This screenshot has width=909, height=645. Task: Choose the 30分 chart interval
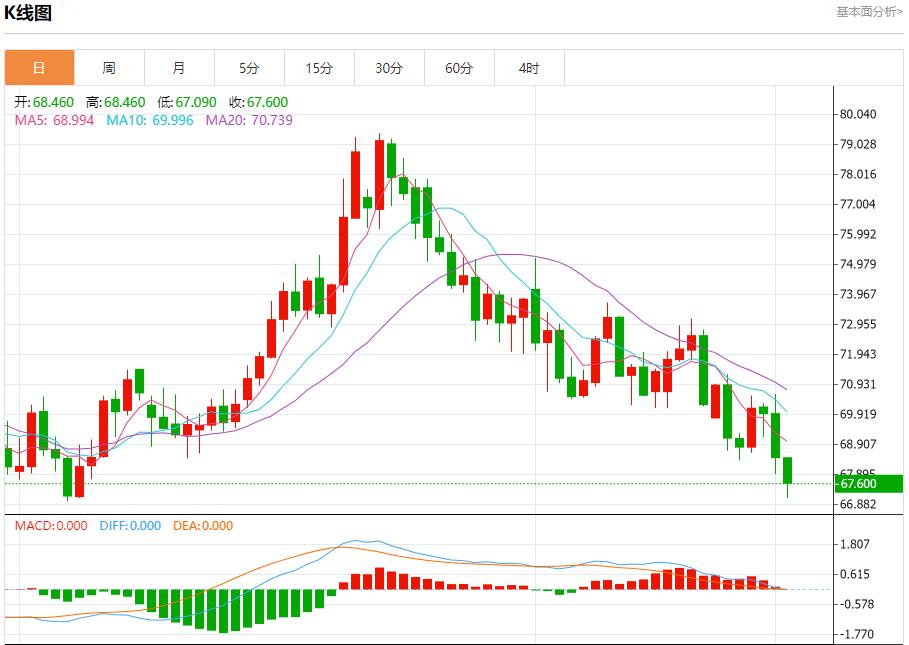coord(389,68)
